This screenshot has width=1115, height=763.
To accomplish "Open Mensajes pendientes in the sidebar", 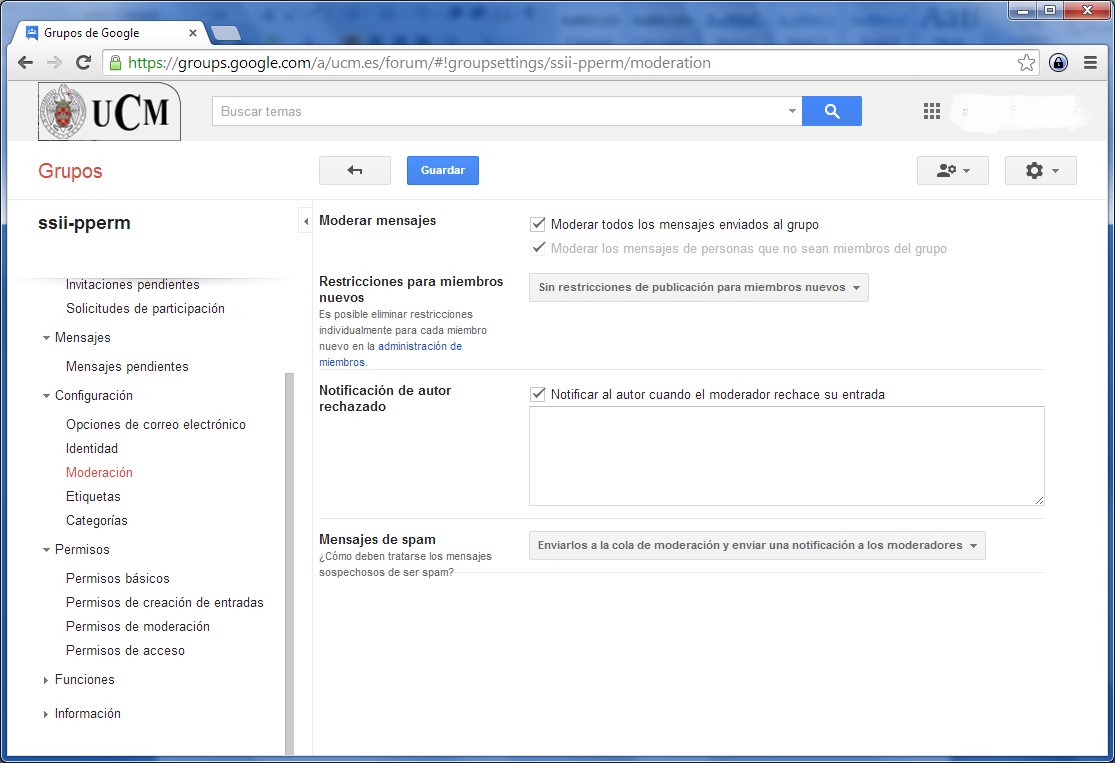I will tap(127, 366).
